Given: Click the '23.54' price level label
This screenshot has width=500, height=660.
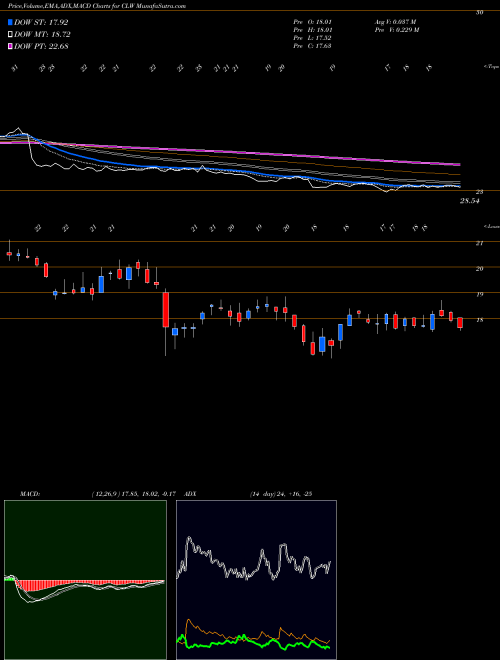Looking at the screenshot, I should (x=469, y=201).
